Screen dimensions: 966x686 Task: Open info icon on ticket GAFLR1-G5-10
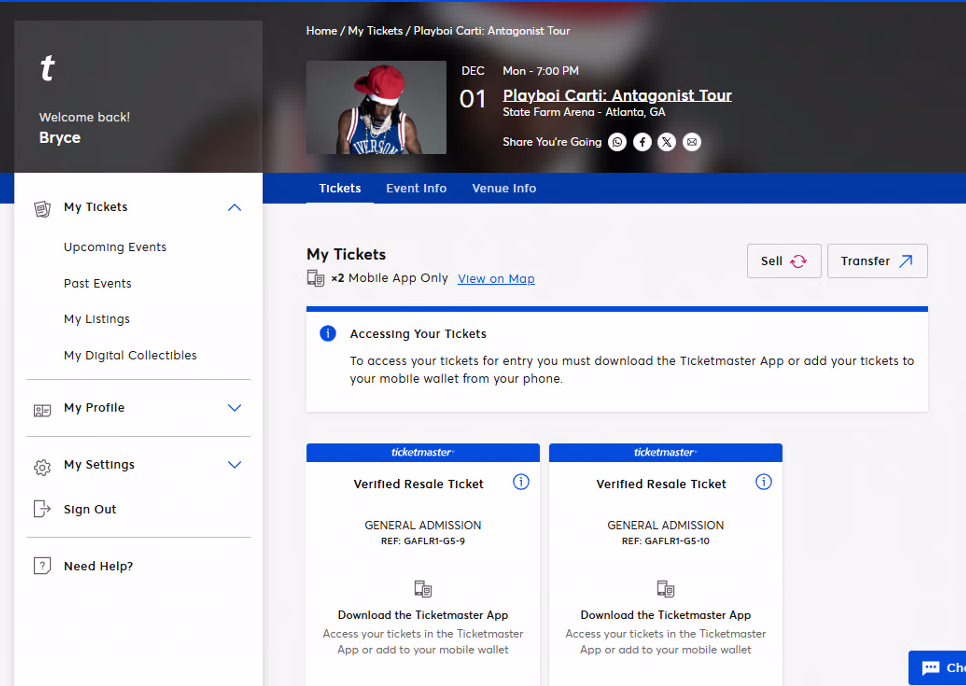tap(763, 482)
